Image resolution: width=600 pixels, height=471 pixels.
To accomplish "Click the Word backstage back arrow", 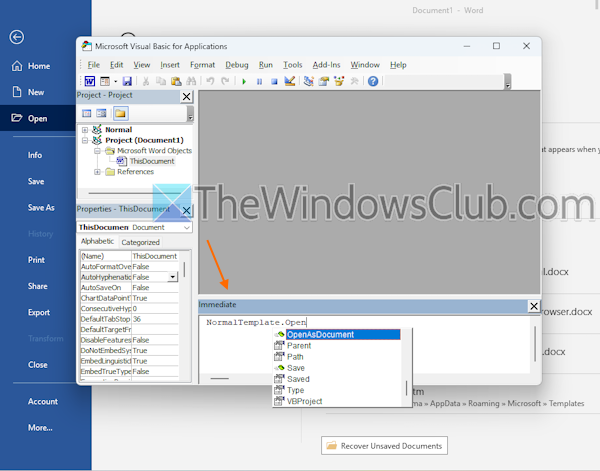I will pos(16,37).
